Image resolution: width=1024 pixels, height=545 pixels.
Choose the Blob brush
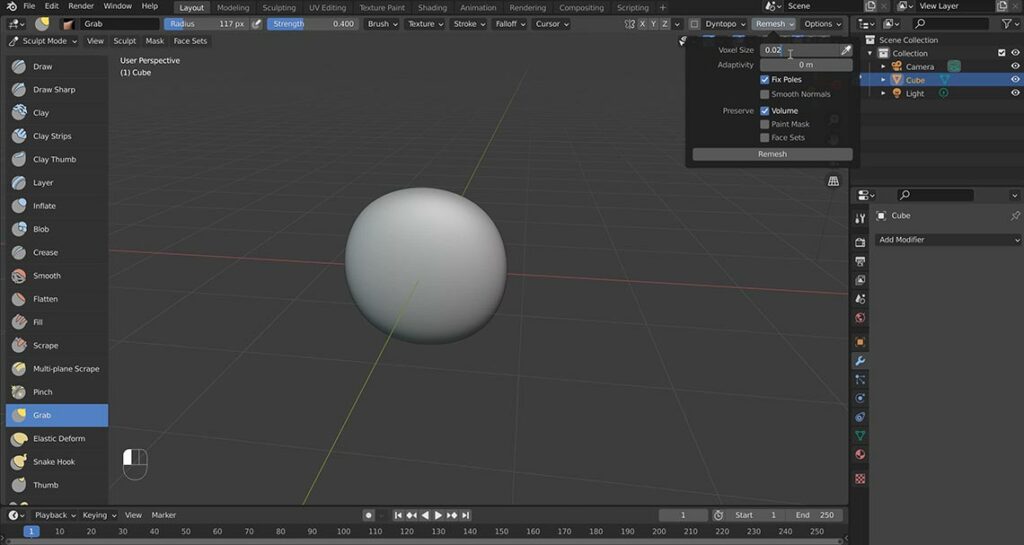pyautogui.click(x=57, y=229)
